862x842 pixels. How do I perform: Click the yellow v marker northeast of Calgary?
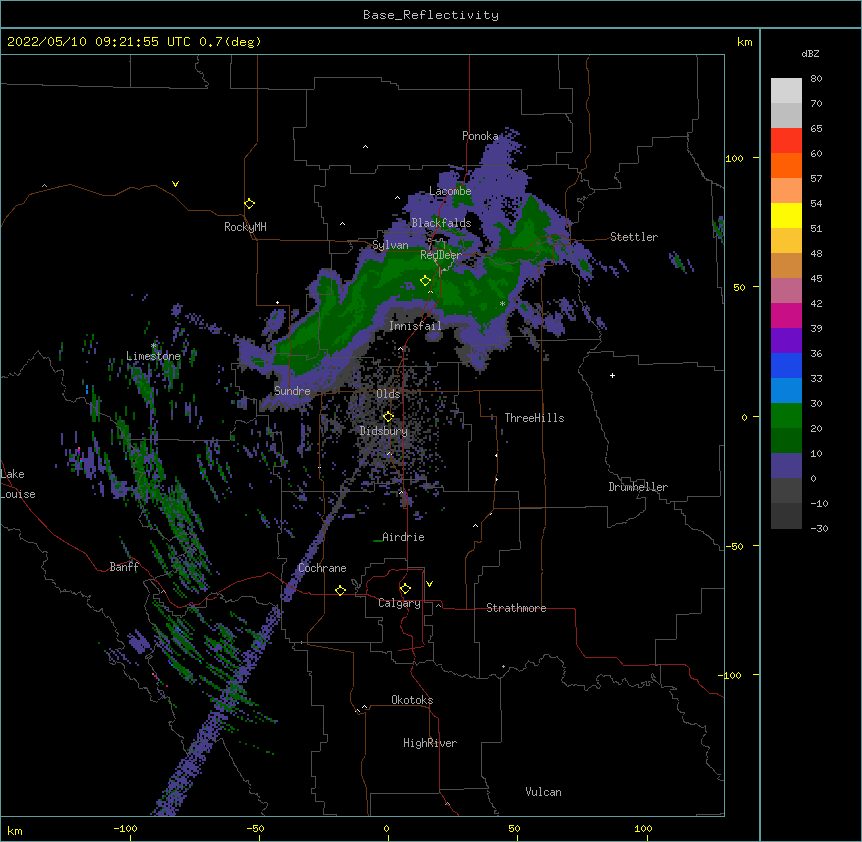tap(429, 584)
